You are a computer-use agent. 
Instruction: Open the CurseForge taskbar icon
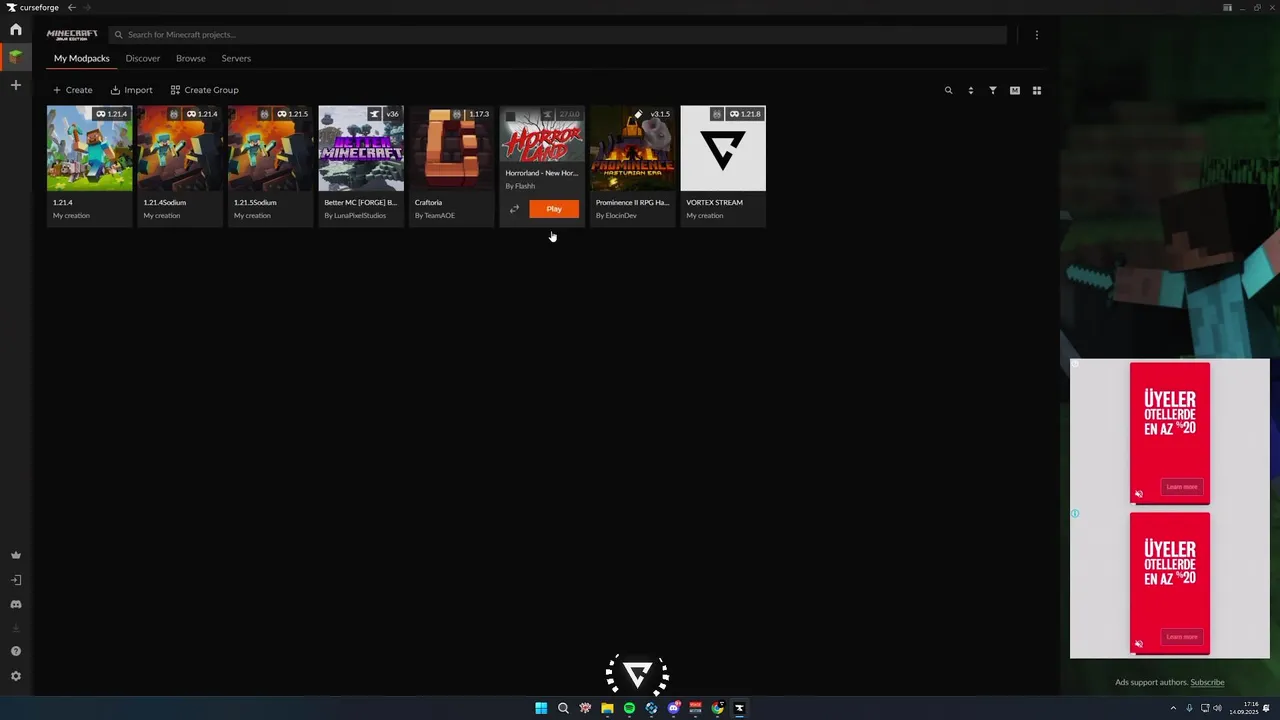739,708
